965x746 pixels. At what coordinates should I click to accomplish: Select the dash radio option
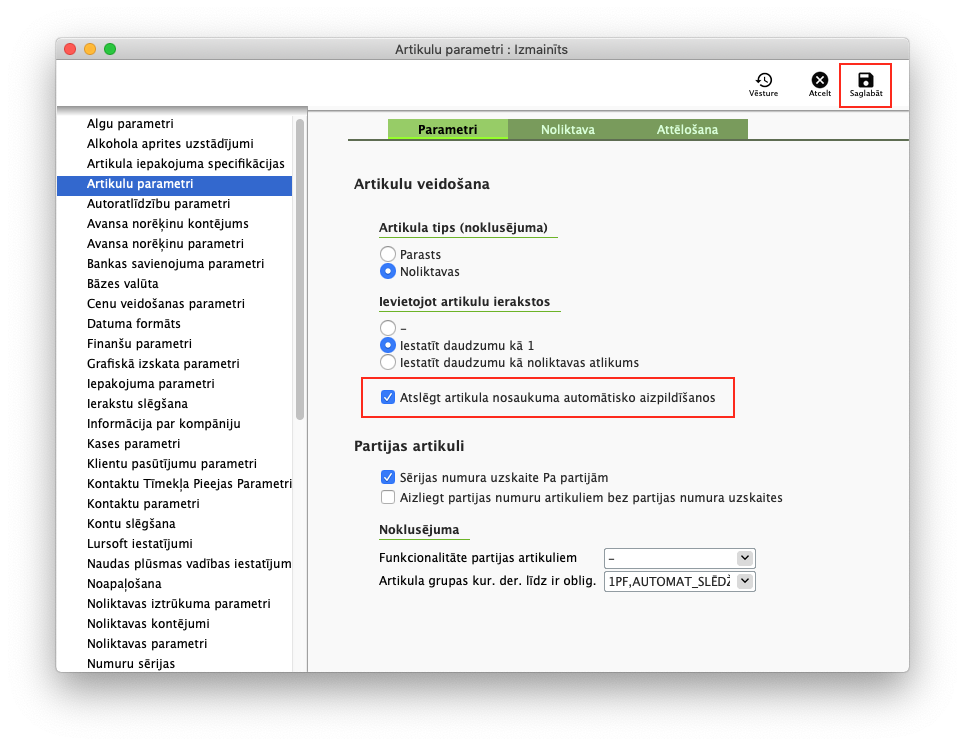pos(388,327)
